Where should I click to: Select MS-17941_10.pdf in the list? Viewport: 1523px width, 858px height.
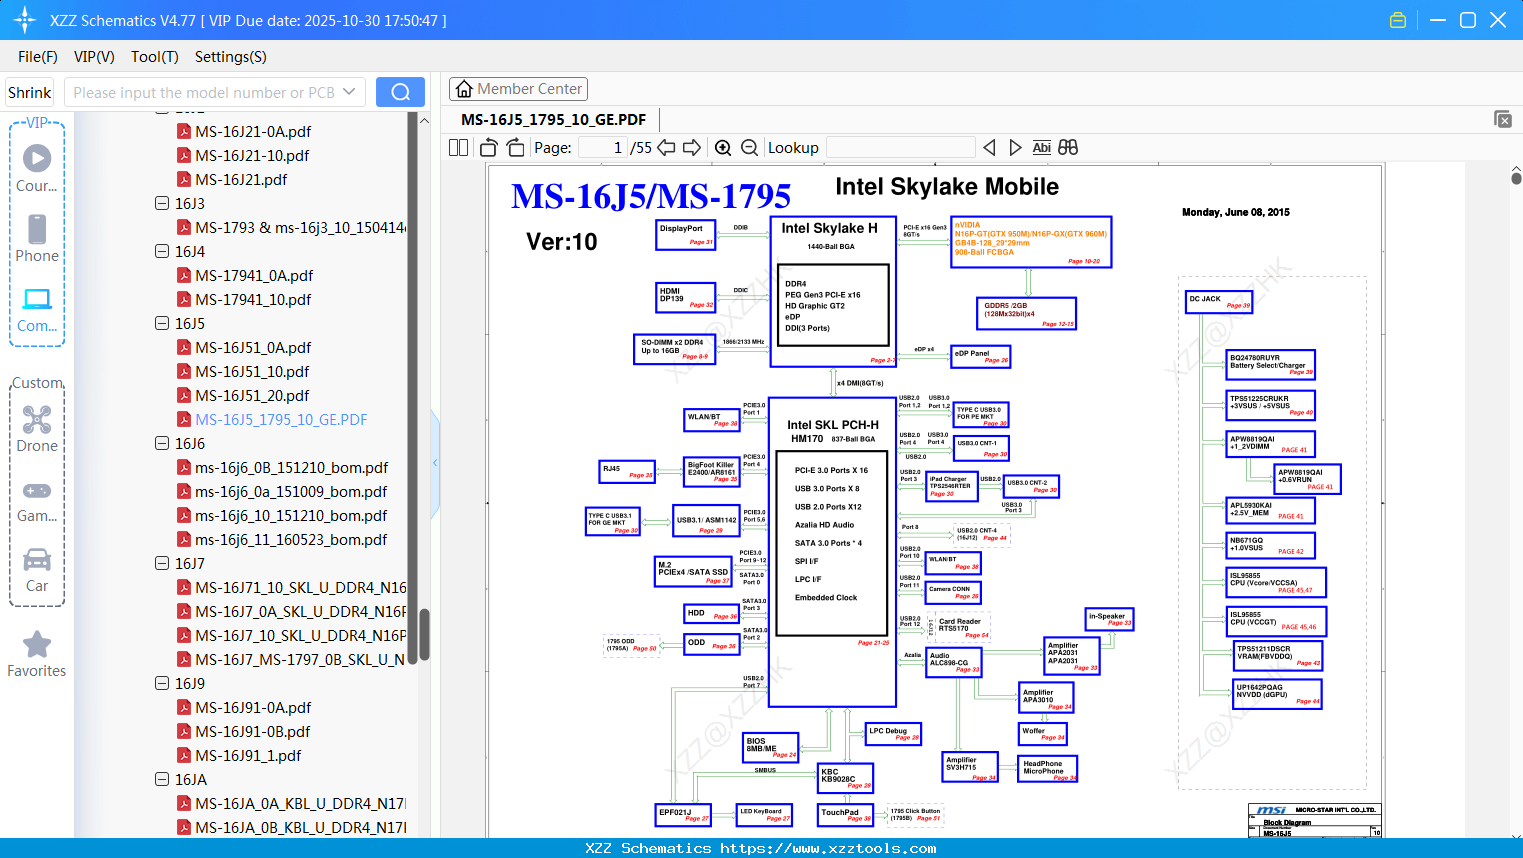point(253,300)
